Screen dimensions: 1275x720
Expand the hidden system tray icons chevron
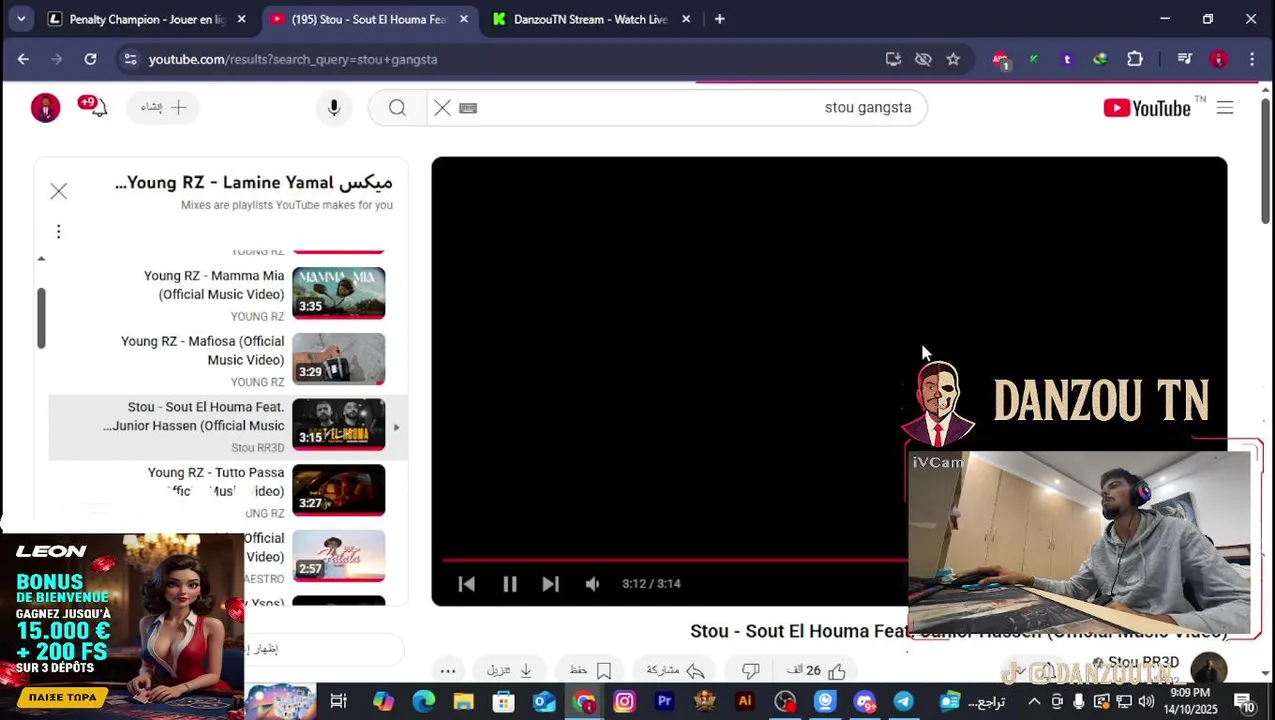coord(1034,701)
